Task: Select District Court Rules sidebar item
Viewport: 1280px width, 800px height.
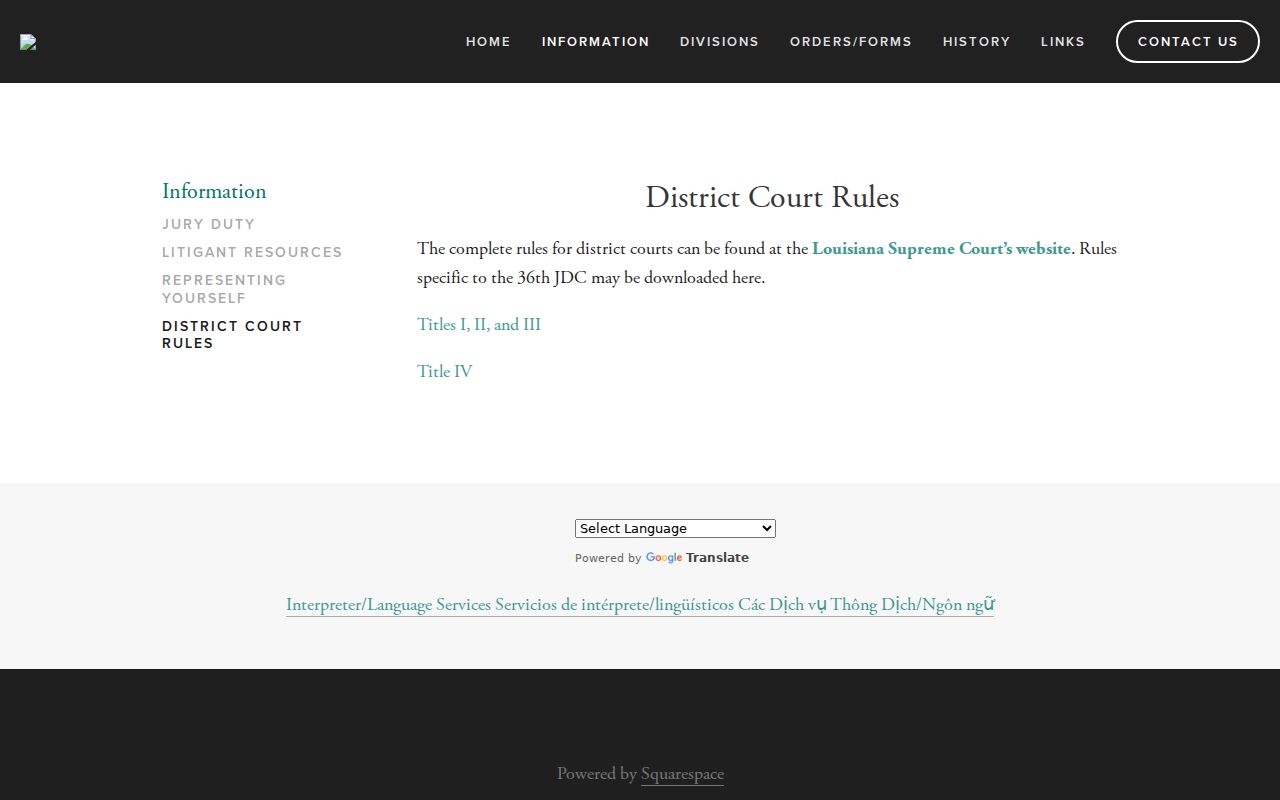Action: 232,335
